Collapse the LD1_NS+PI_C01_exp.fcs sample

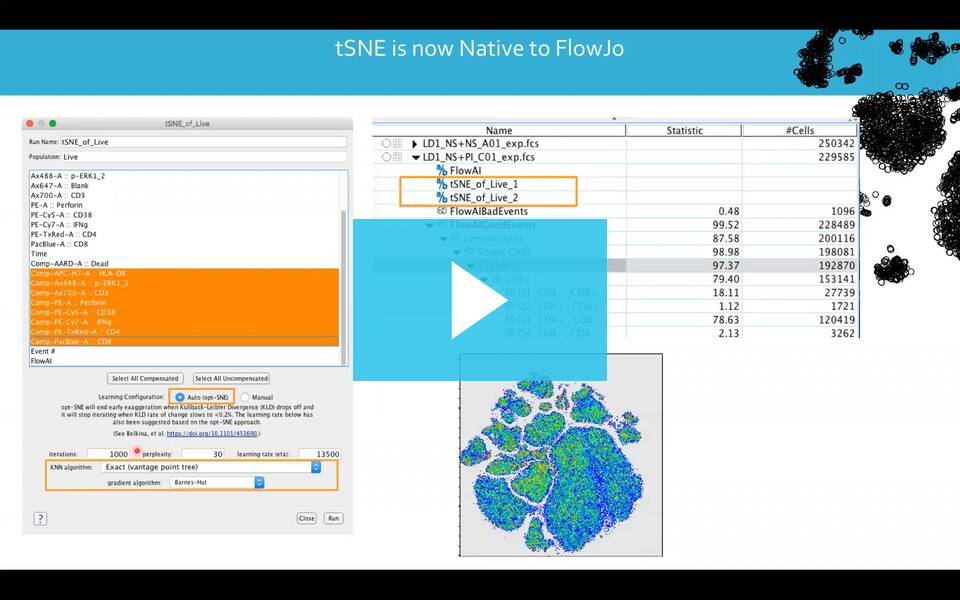(416, 157)
